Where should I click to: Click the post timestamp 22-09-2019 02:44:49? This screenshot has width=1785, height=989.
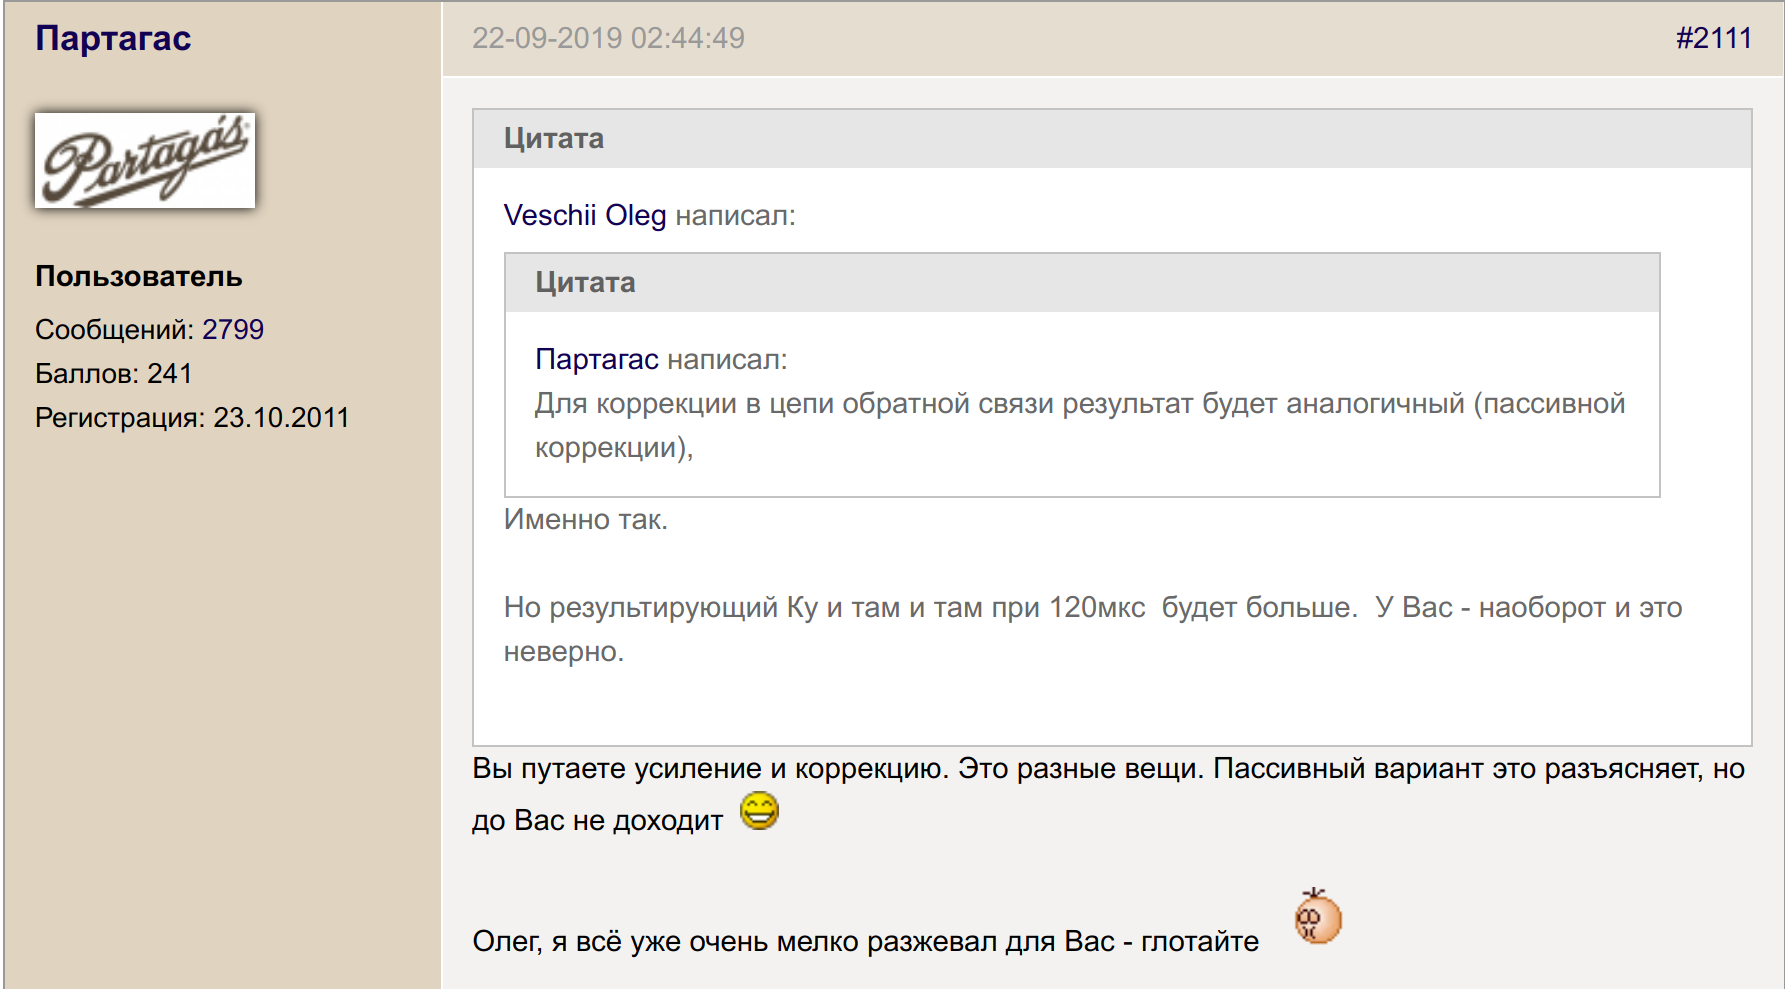tap(608, 38)
